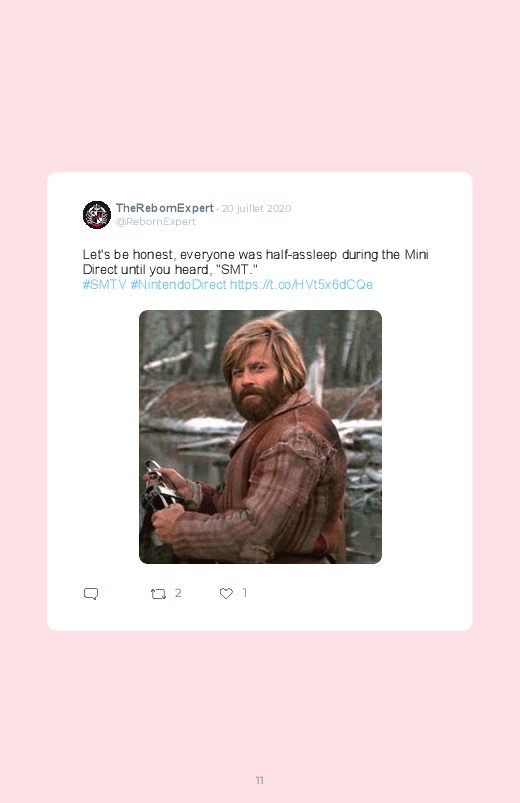
Task: Click the TheRebornExpert profile avatar
Action: pos(97,215)
